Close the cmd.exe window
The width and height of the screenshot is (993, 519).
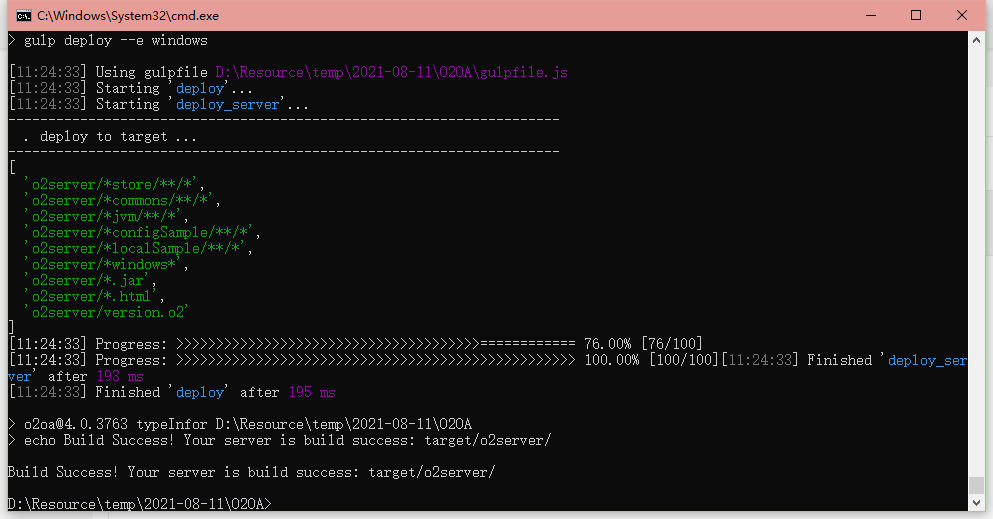[962, 15]
